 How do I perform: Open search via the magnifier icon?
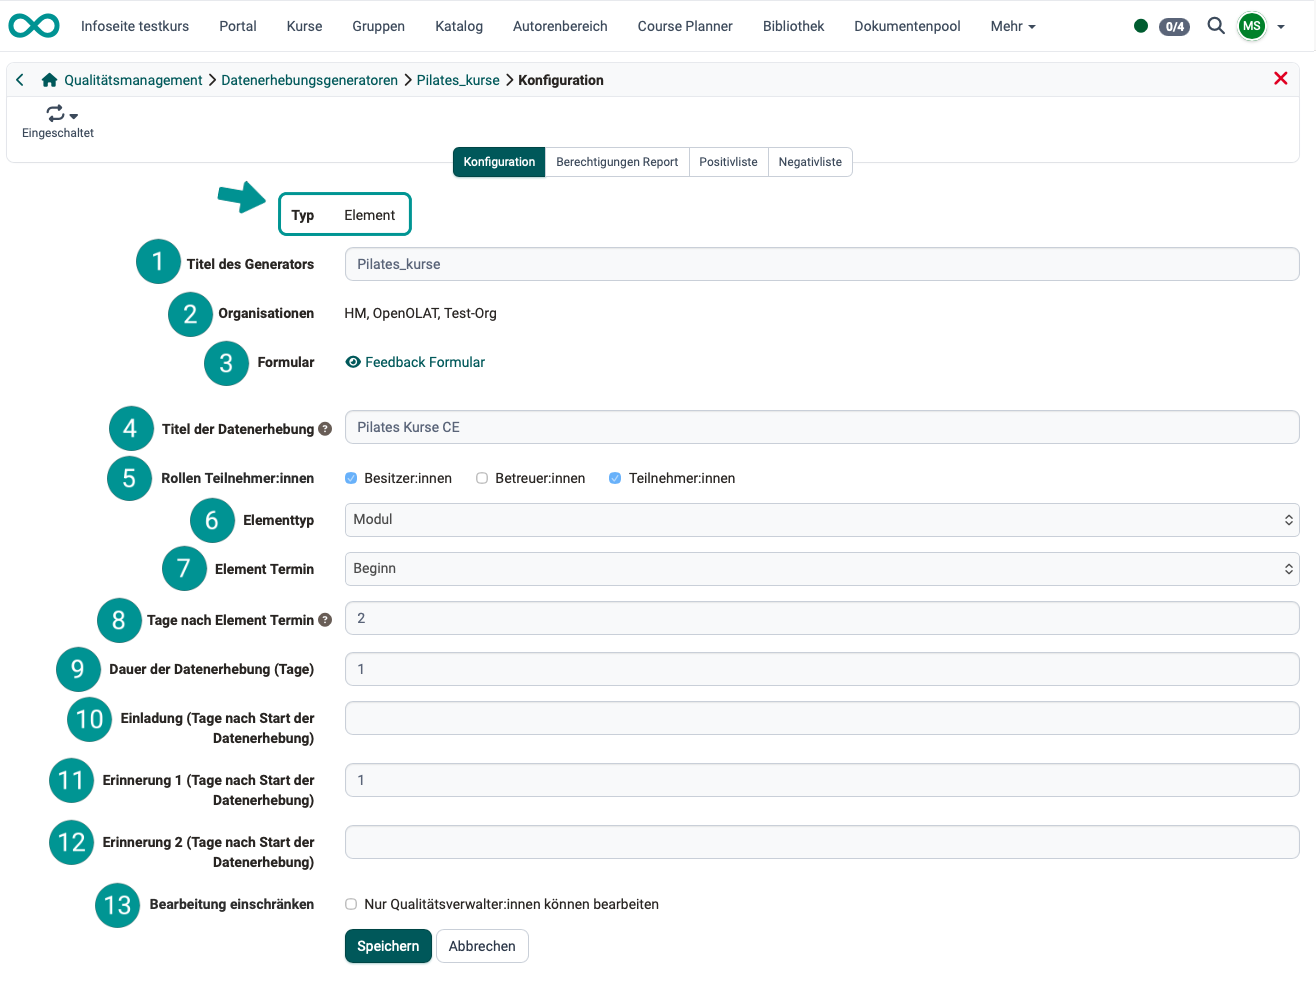pos(1216,26)
